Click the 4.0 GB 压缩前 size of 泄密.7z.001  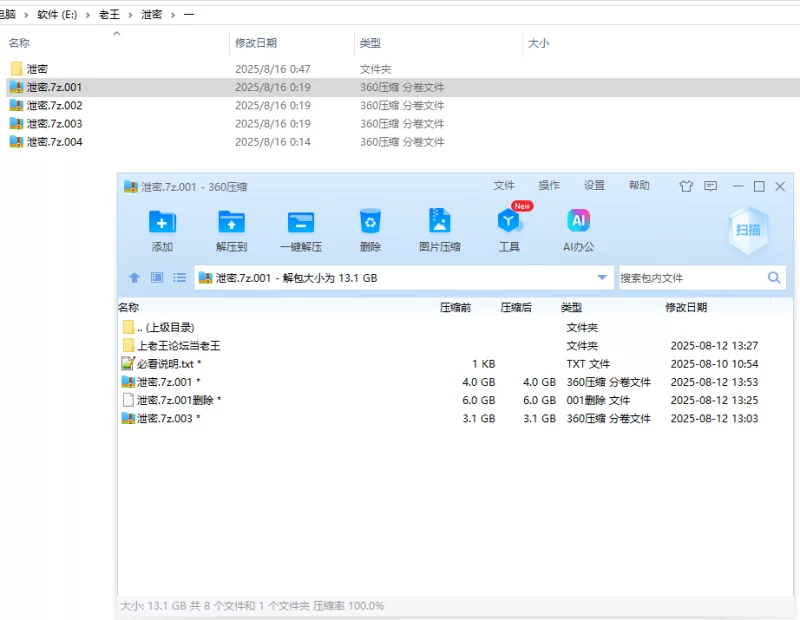coord(479,382)
